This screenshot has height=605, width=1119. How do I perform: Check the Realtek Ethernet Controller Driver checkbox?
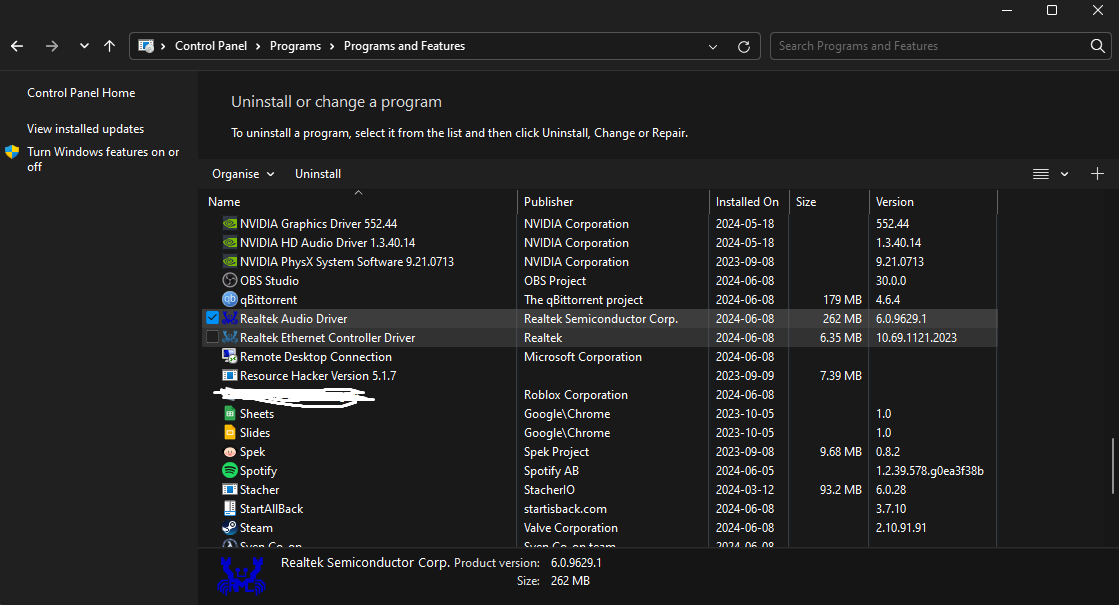pos(212,338)
